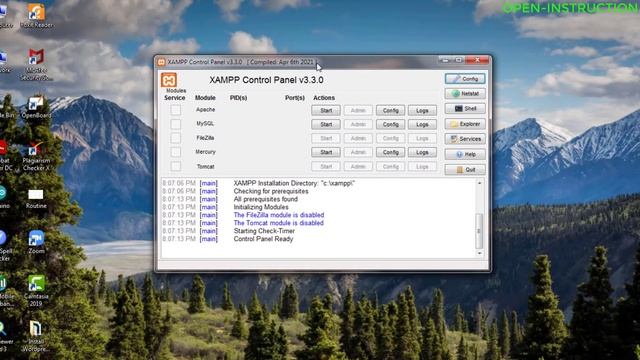This screenshot has height=360, width=640.
Task: Click the FileZilla Logs button
Action: [422, 138]
